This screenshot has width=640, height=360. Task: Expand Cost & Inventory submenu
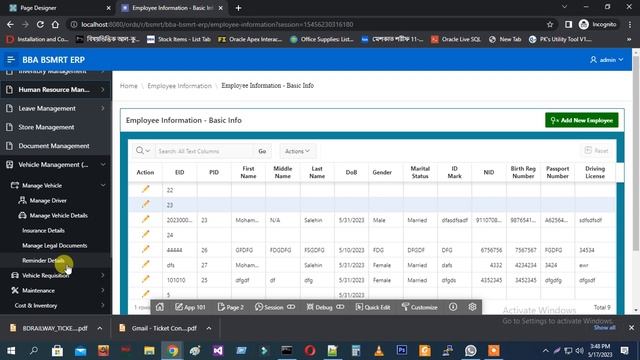point(102,306)
